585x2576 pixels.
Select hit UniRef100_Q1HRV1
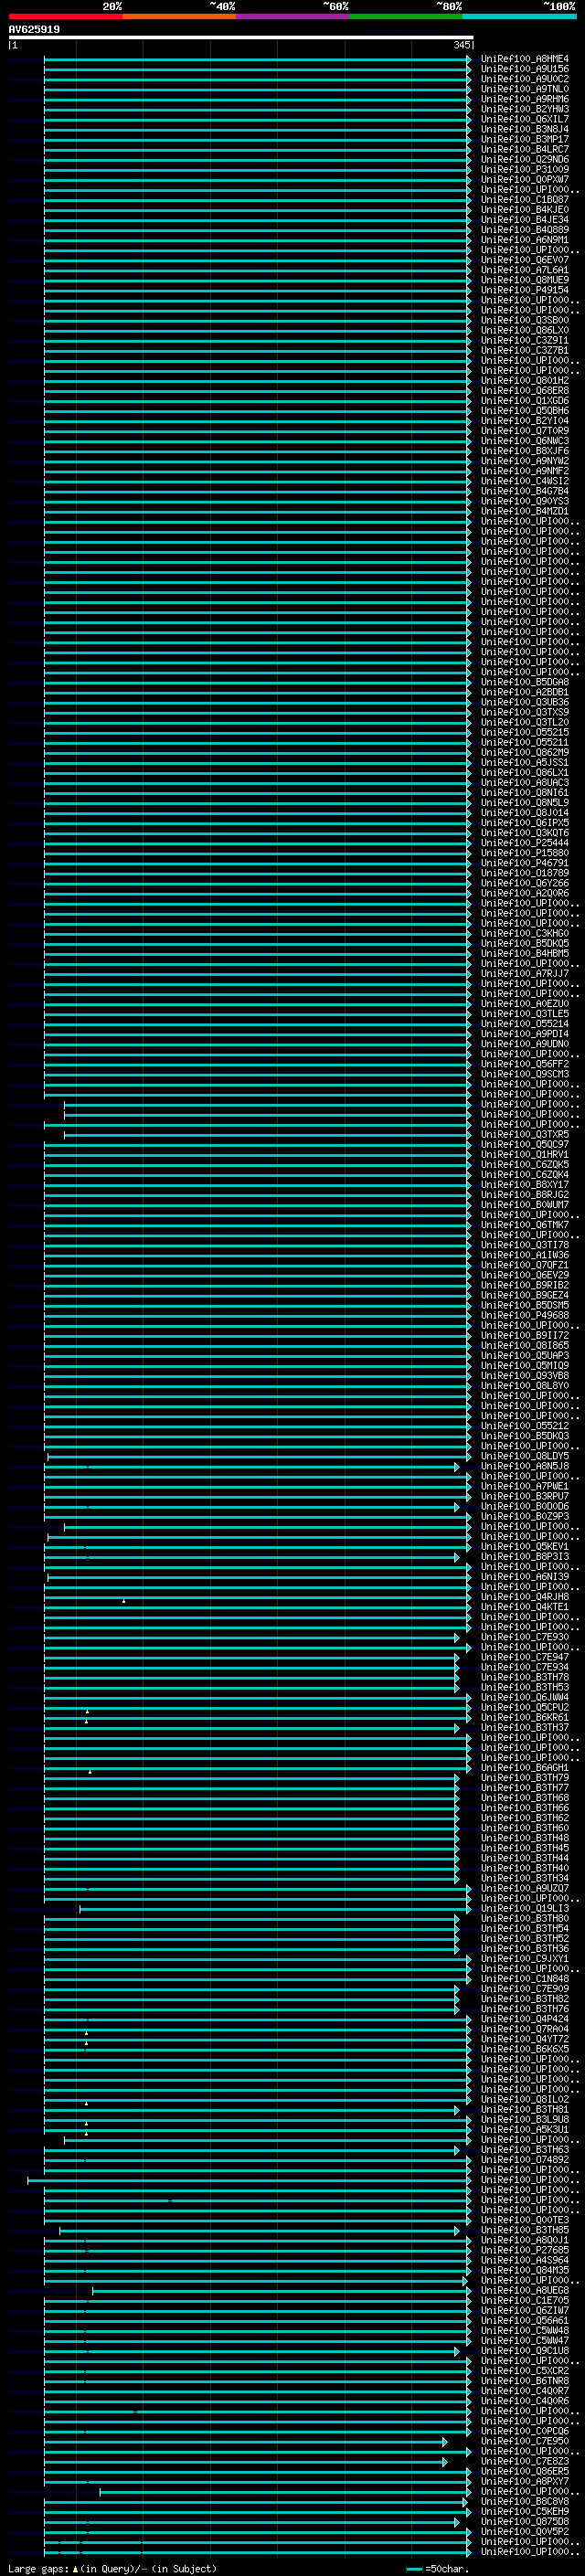[525, 1154]
